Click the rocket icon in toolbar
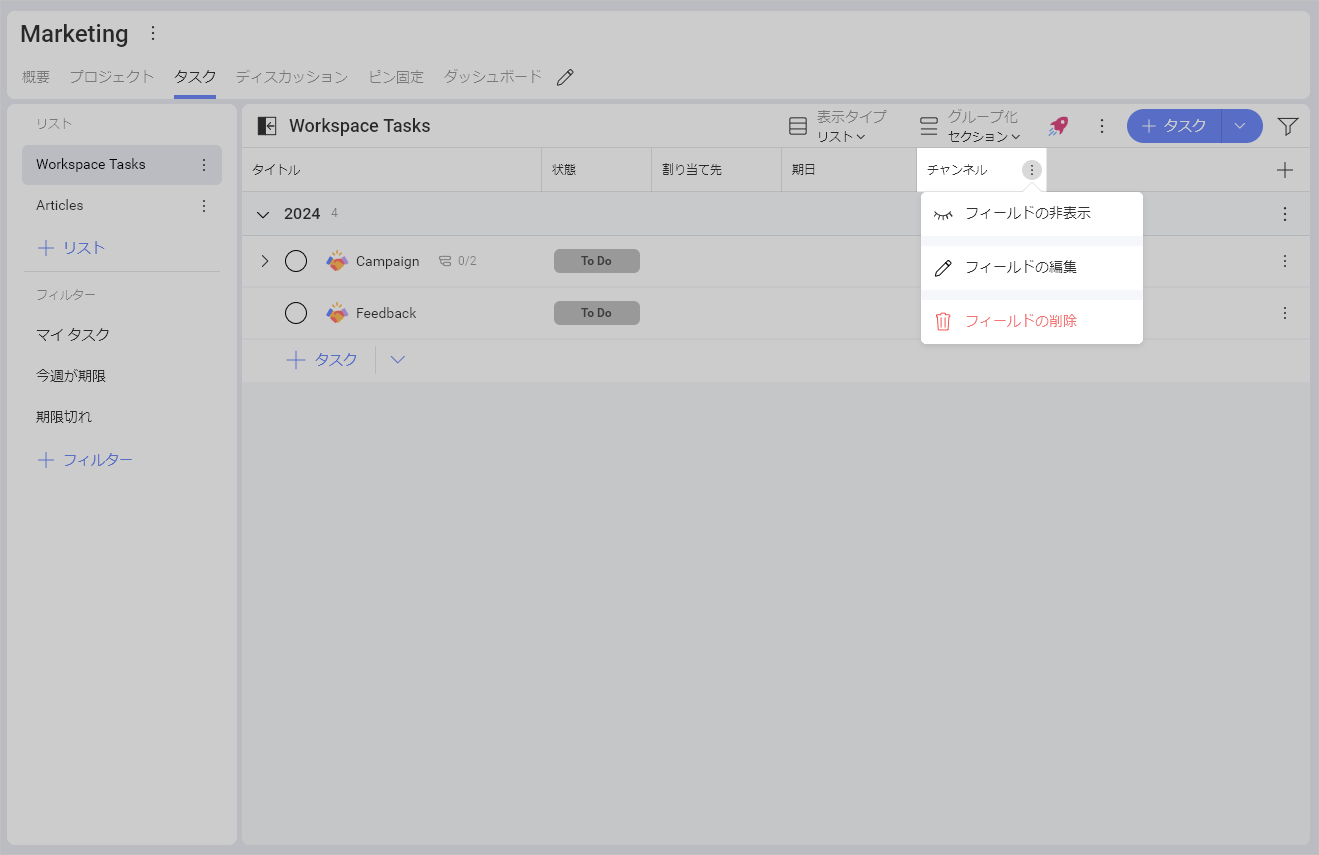This screenshot has height=855, width=1319. coord(1058,126)
